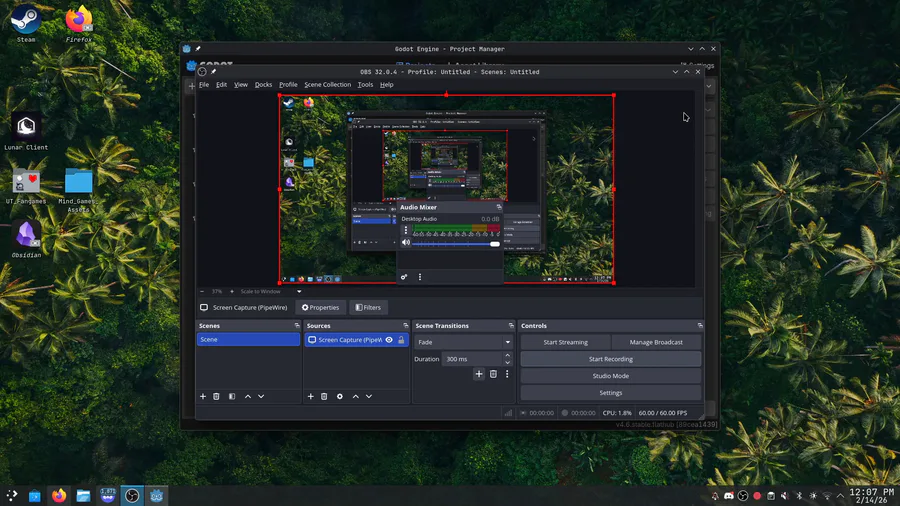Click Manage Broadcast

pyautogui.click(x=656, y=342)
